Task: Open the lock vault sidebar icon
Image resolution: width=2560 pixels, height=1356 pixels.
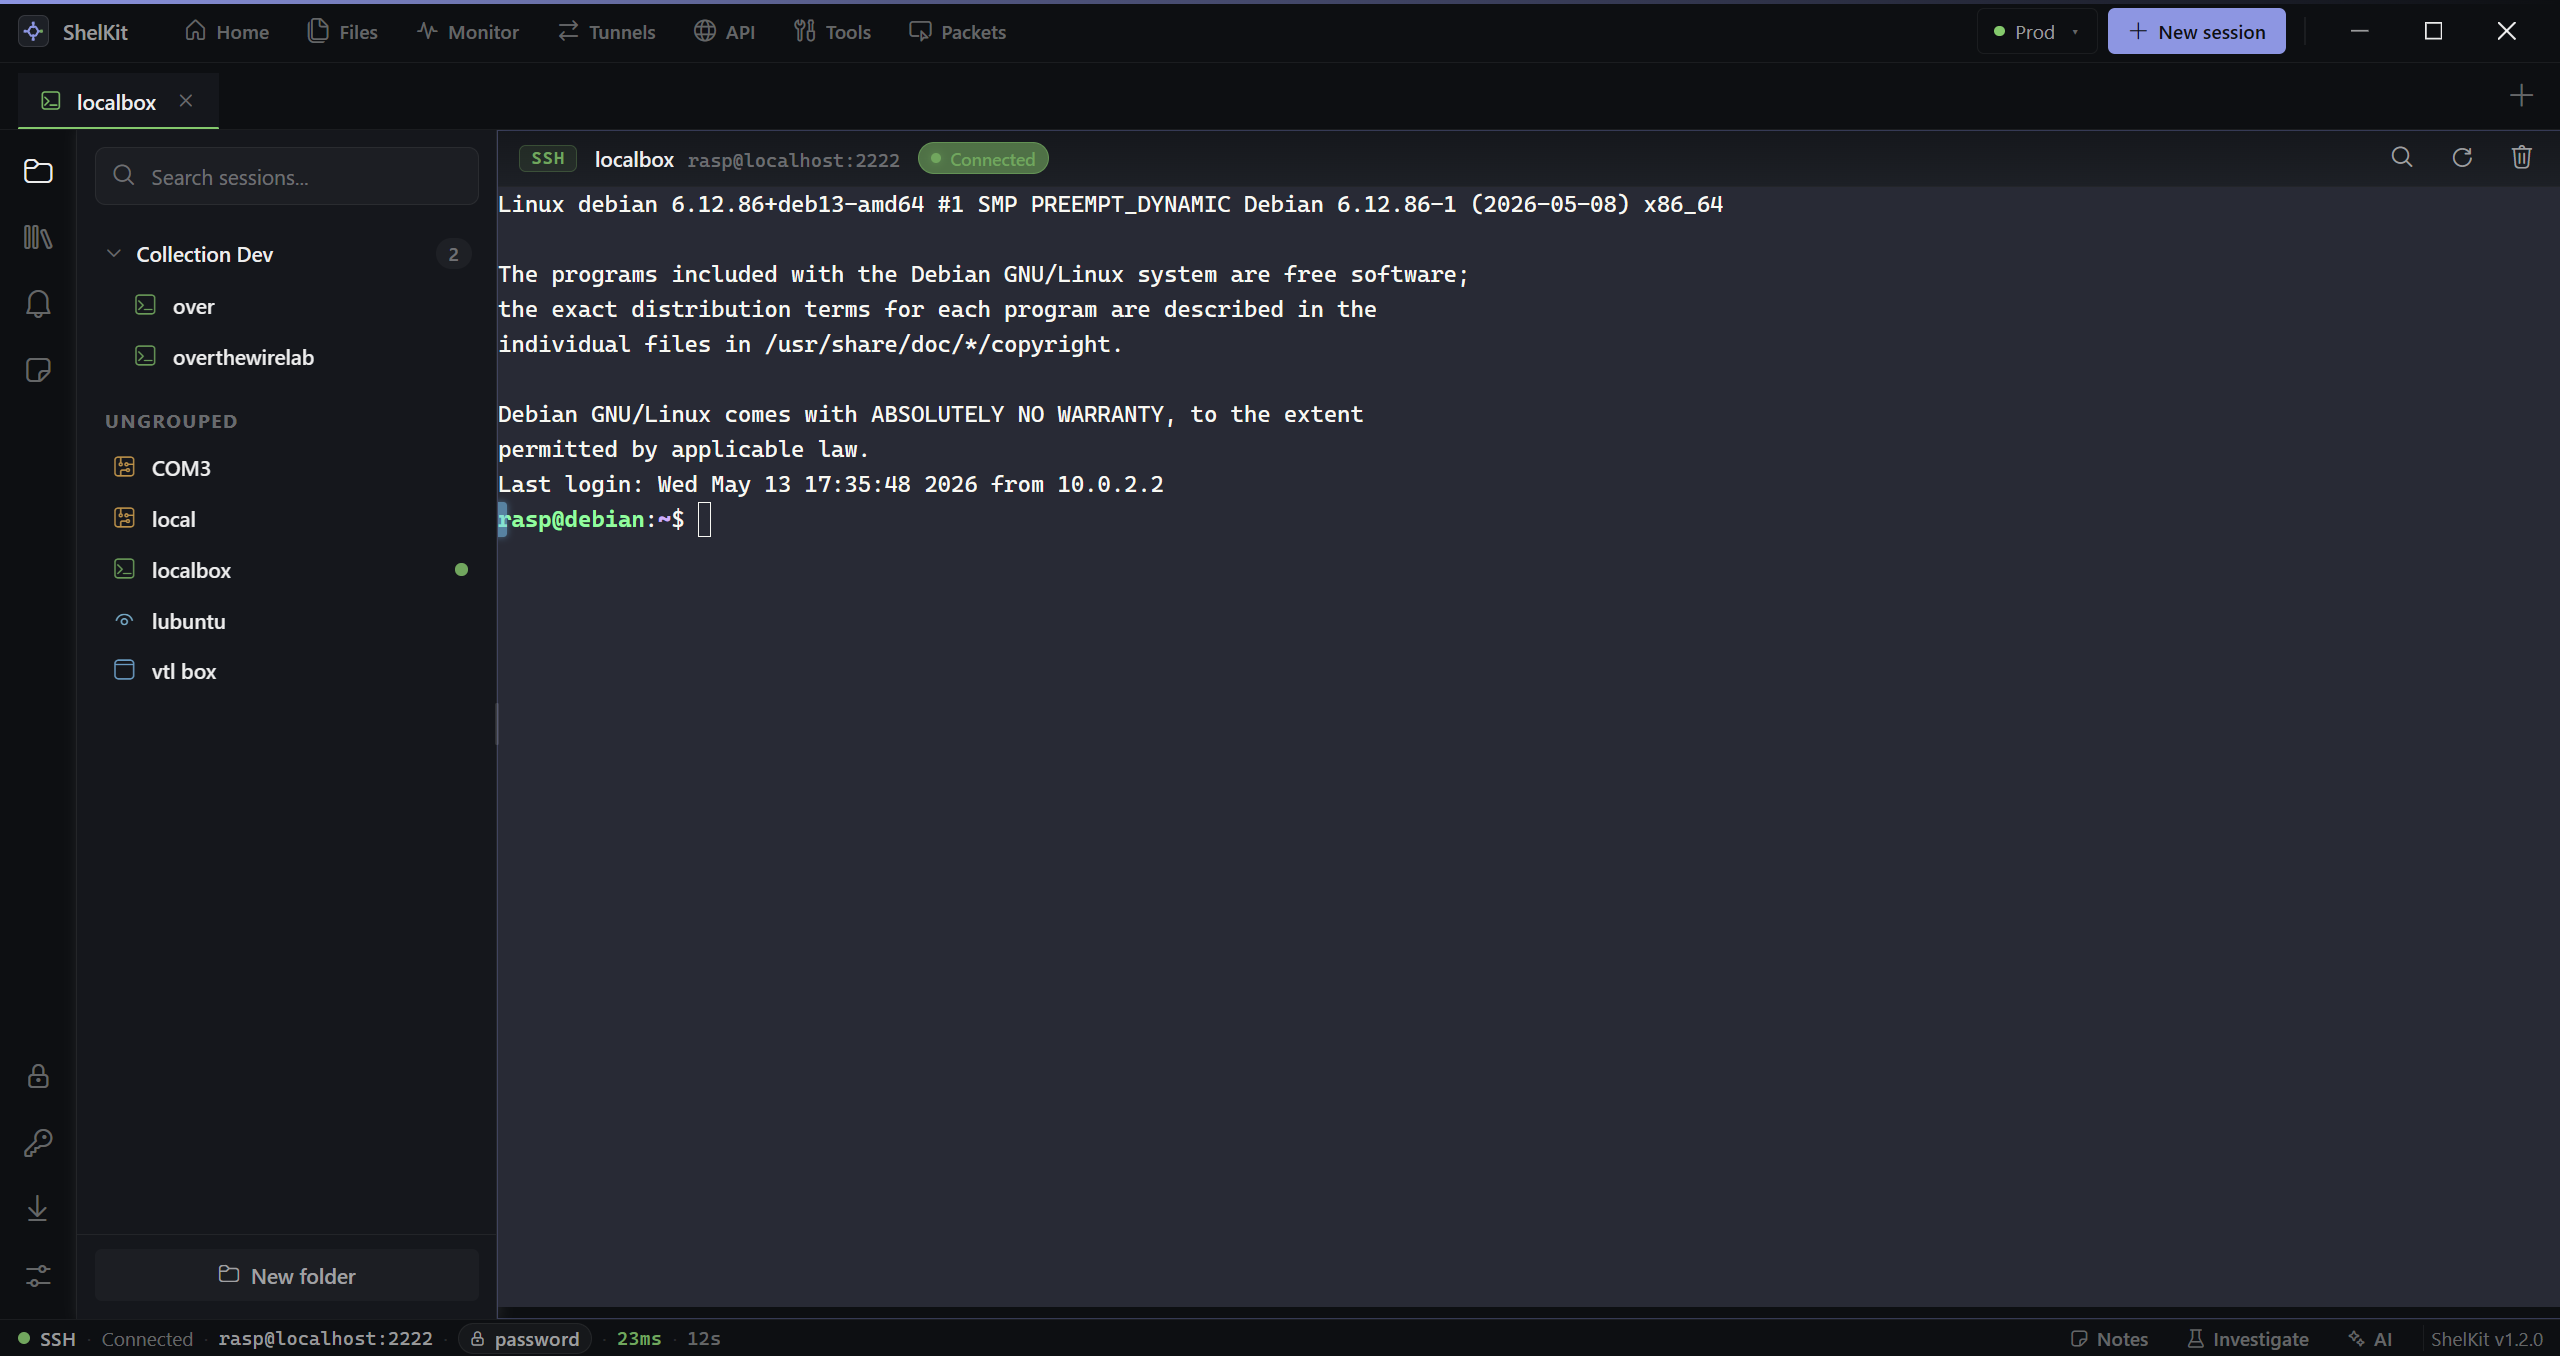Action: (x=38, y=1076)
